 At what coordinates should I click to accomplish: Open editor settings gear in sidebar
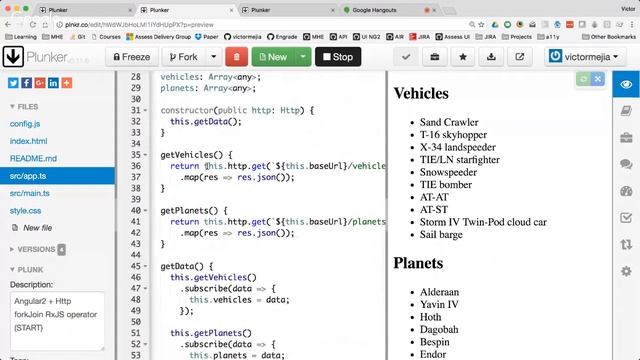tap(626, 271)
